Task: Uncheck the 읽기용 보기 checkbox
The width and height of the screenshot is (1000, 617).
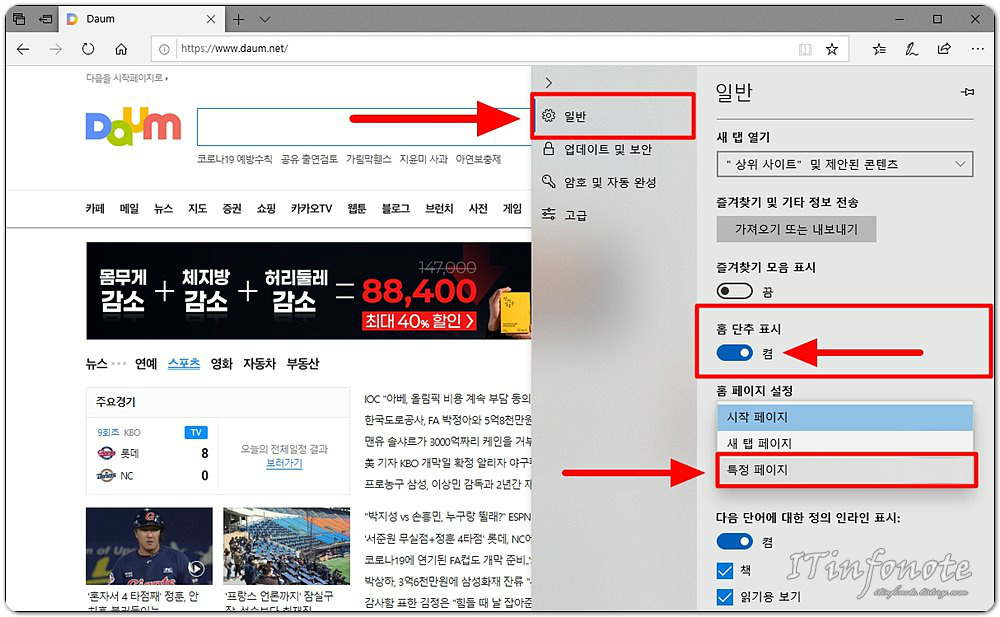Action: click(724, 597)
